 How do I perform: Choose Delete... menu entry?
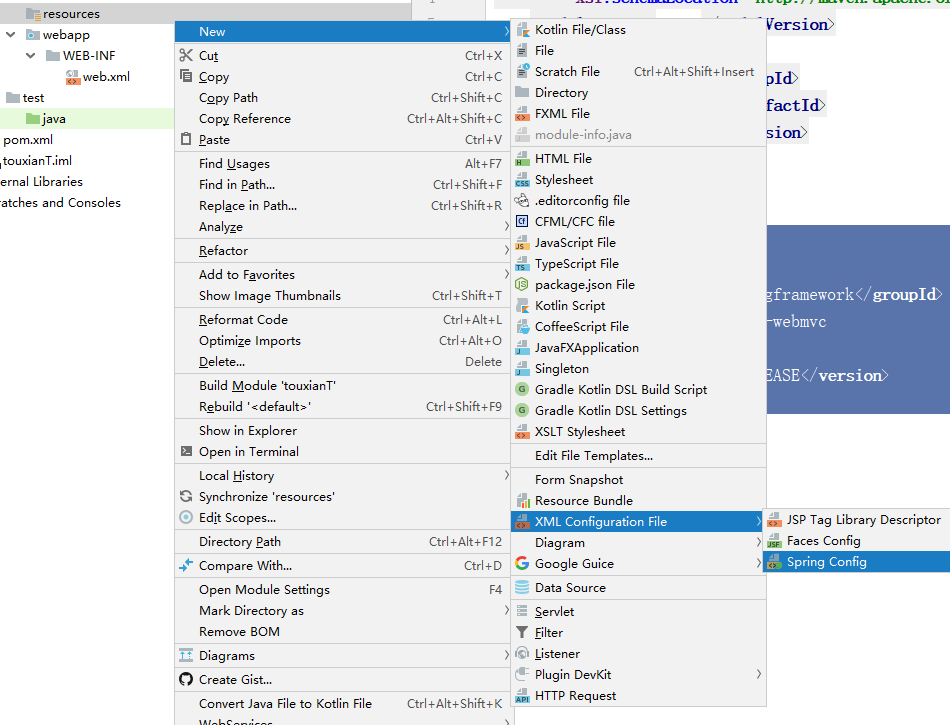tap(343, 362)
